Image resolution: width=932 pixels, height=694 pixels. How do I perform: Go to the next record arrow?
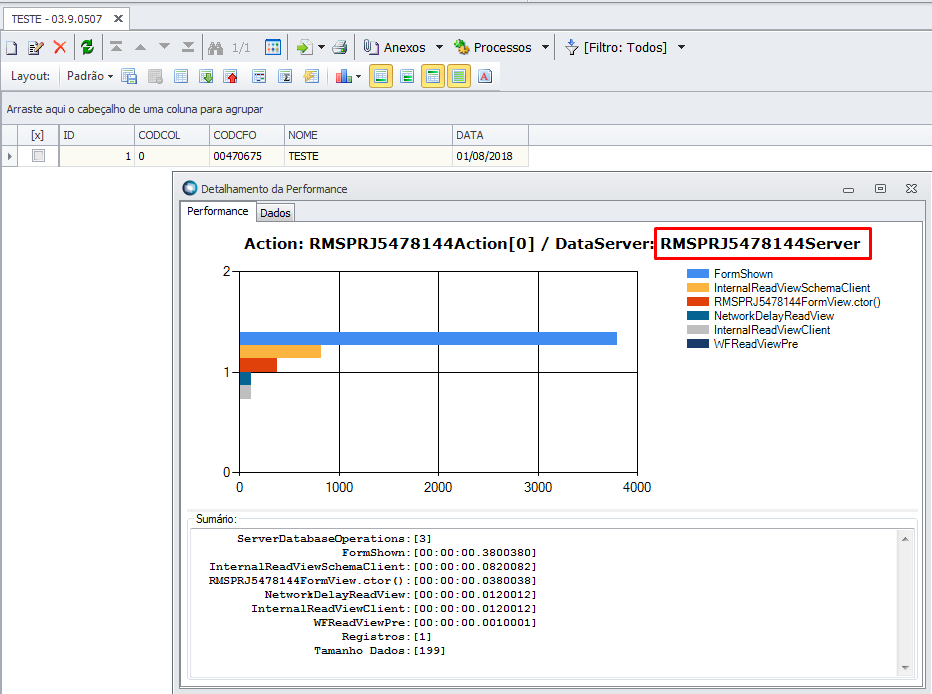(x=164, y=47)
